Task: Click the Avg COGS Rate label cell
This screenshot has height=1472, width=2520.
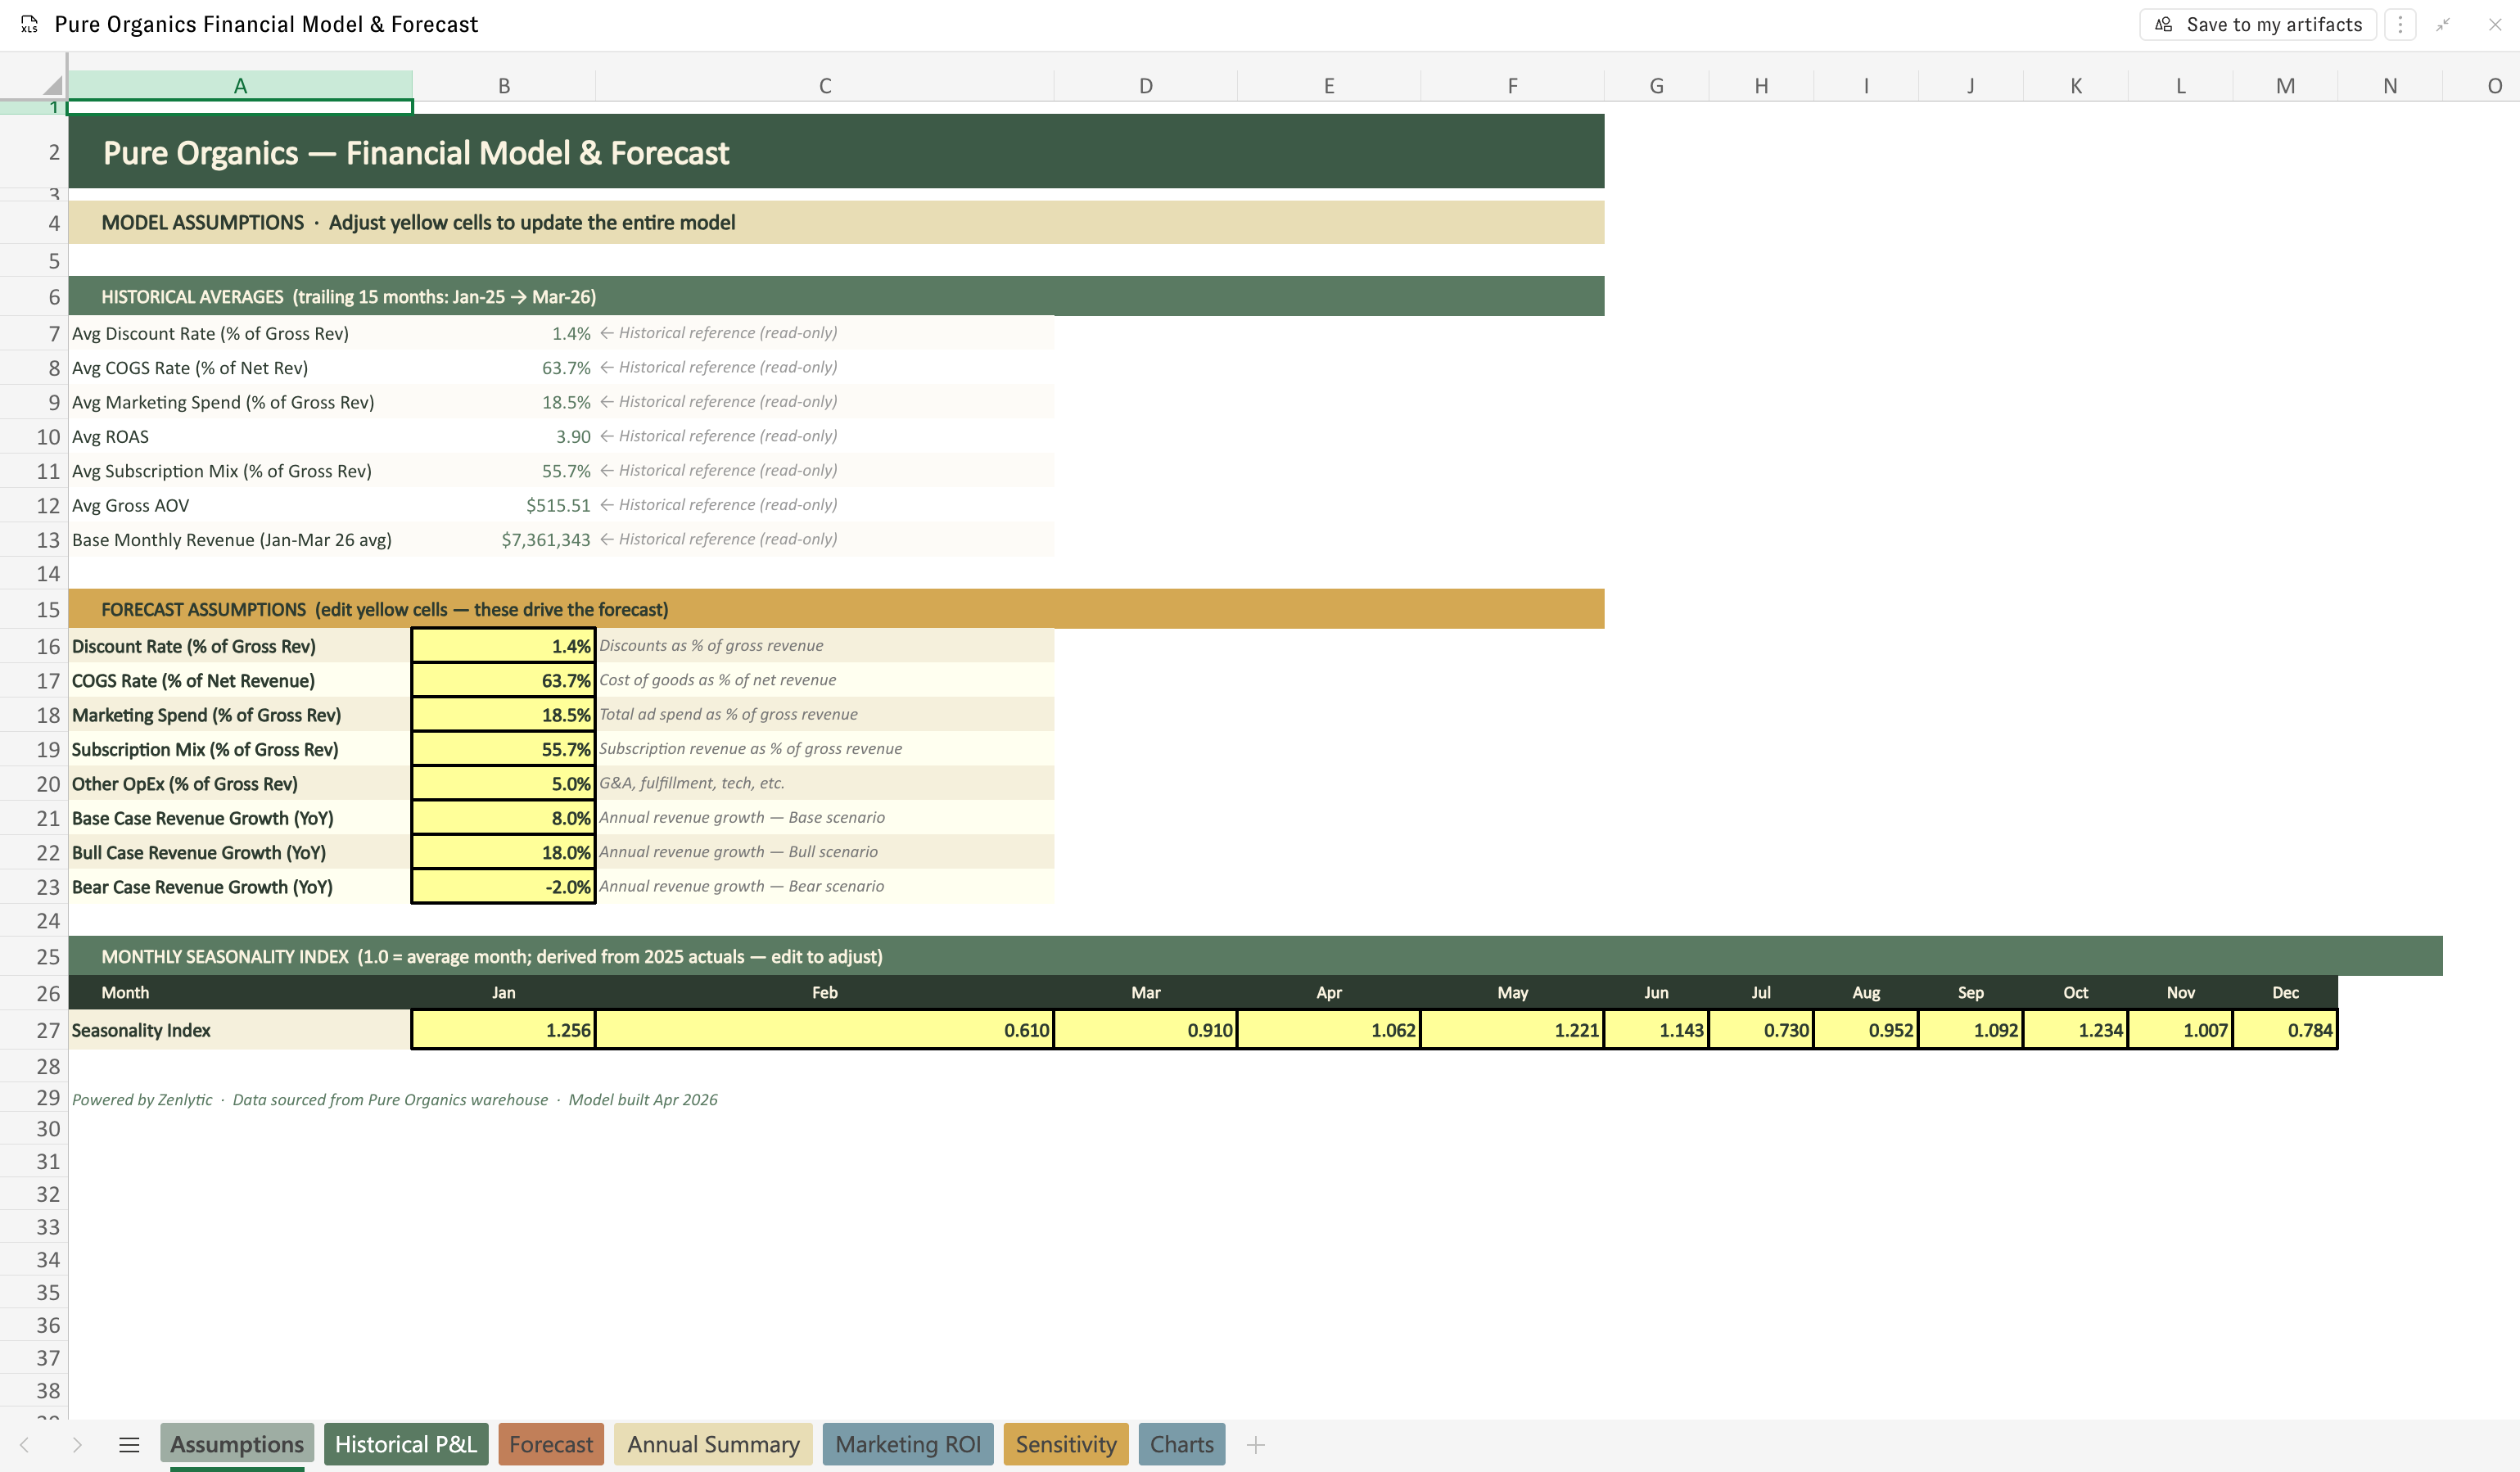Action: pos(240,367)
